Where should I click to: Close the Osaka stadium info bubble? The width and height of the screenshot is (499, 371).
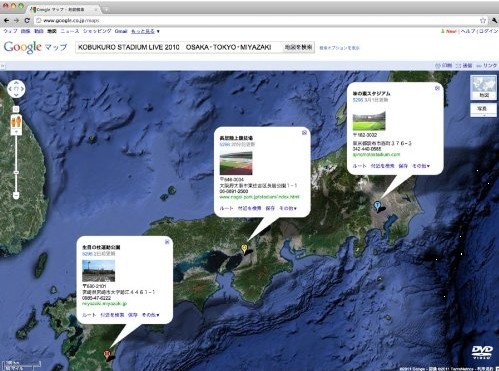point(304,133)
